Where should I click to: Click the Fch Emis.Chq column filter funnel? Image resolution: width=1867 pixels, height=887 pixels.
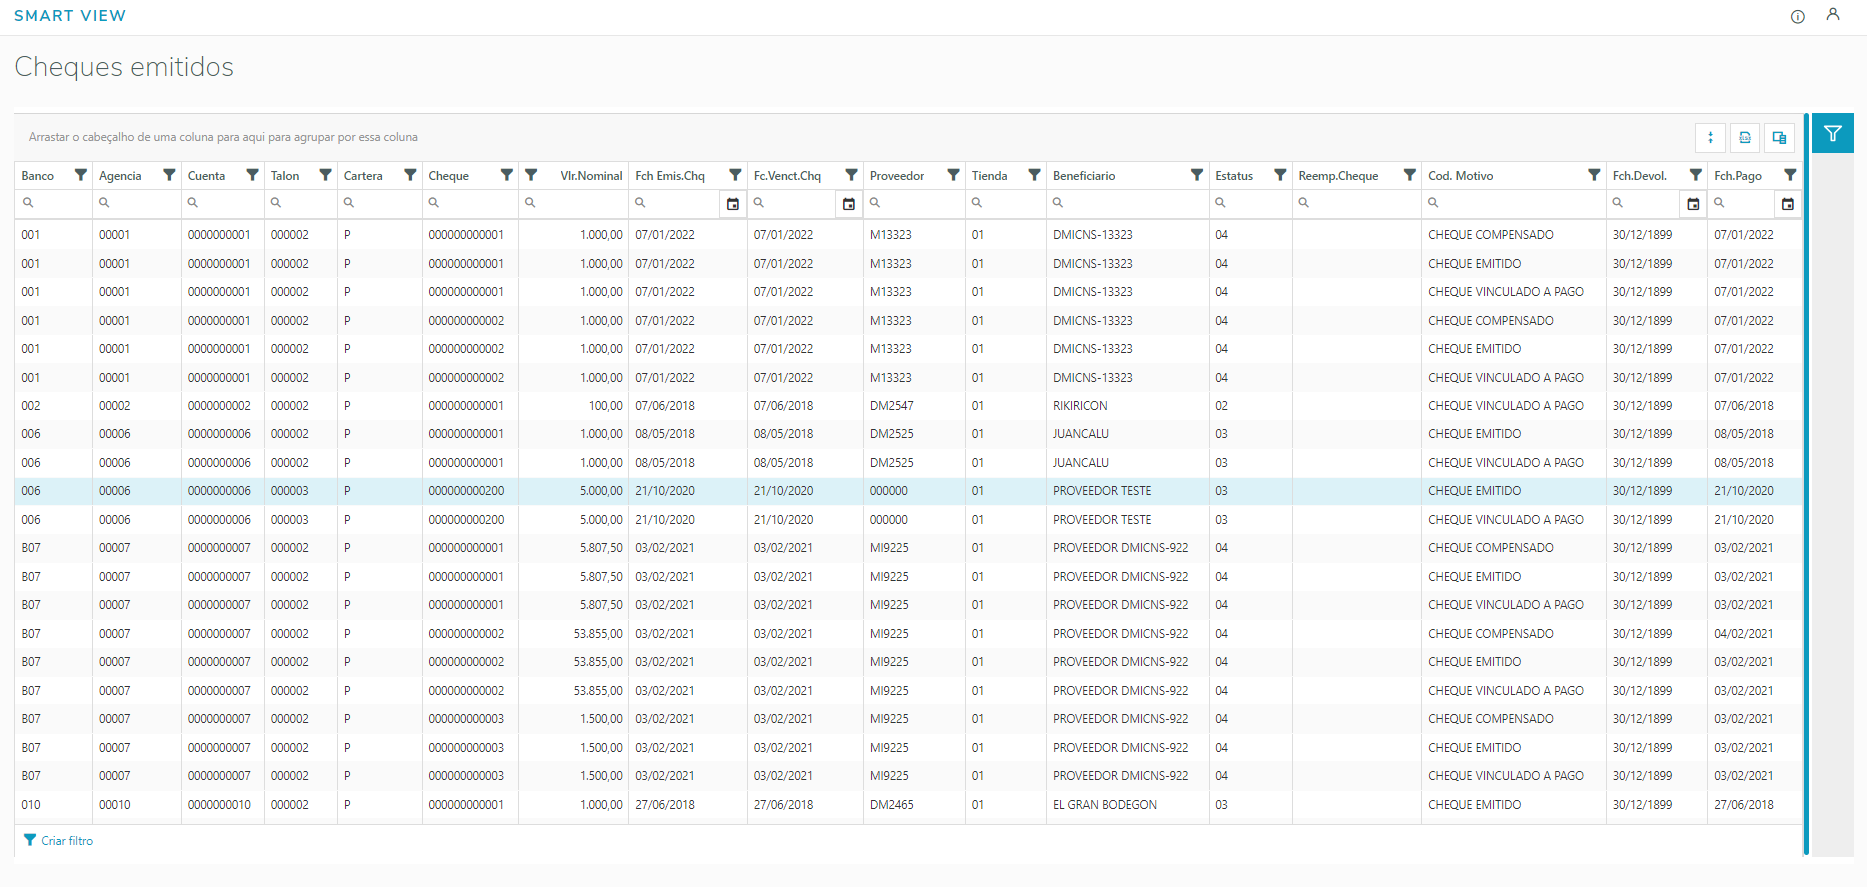(x=735, y=175)
